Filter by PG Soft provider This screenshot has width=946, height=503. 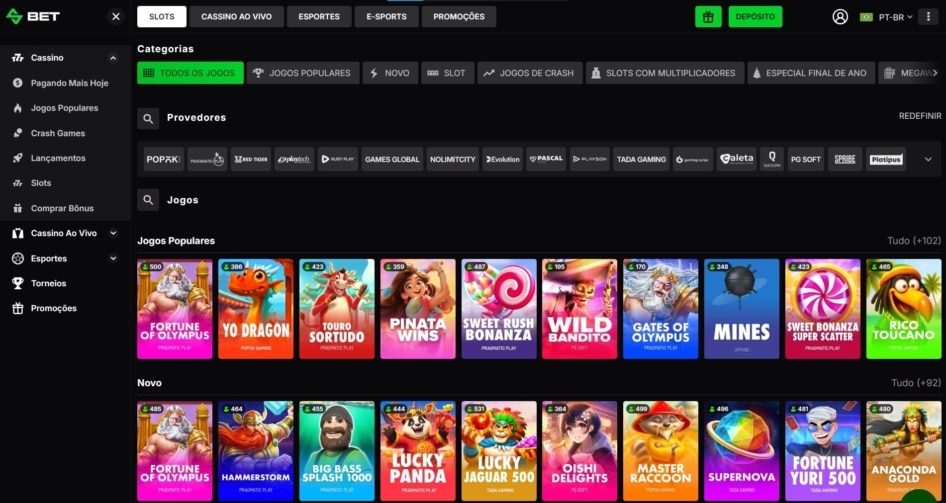pos(806,159)
